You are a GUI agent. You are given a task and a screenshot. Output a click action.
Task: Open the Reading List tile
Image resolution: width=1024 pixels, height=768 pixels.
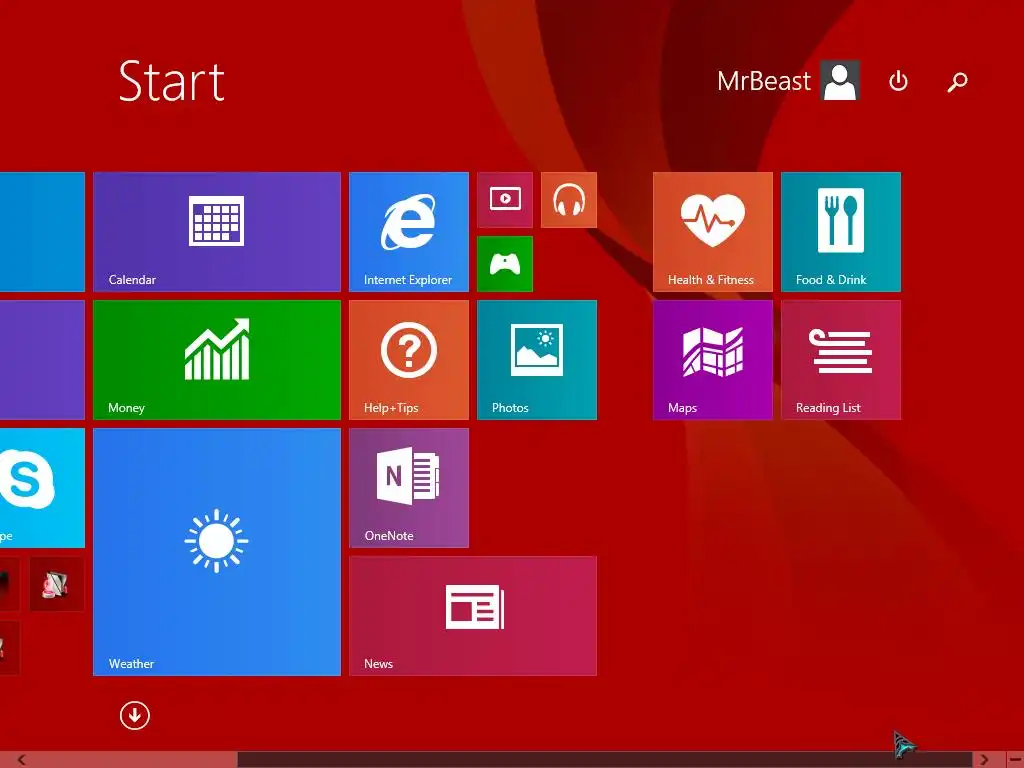840,360
